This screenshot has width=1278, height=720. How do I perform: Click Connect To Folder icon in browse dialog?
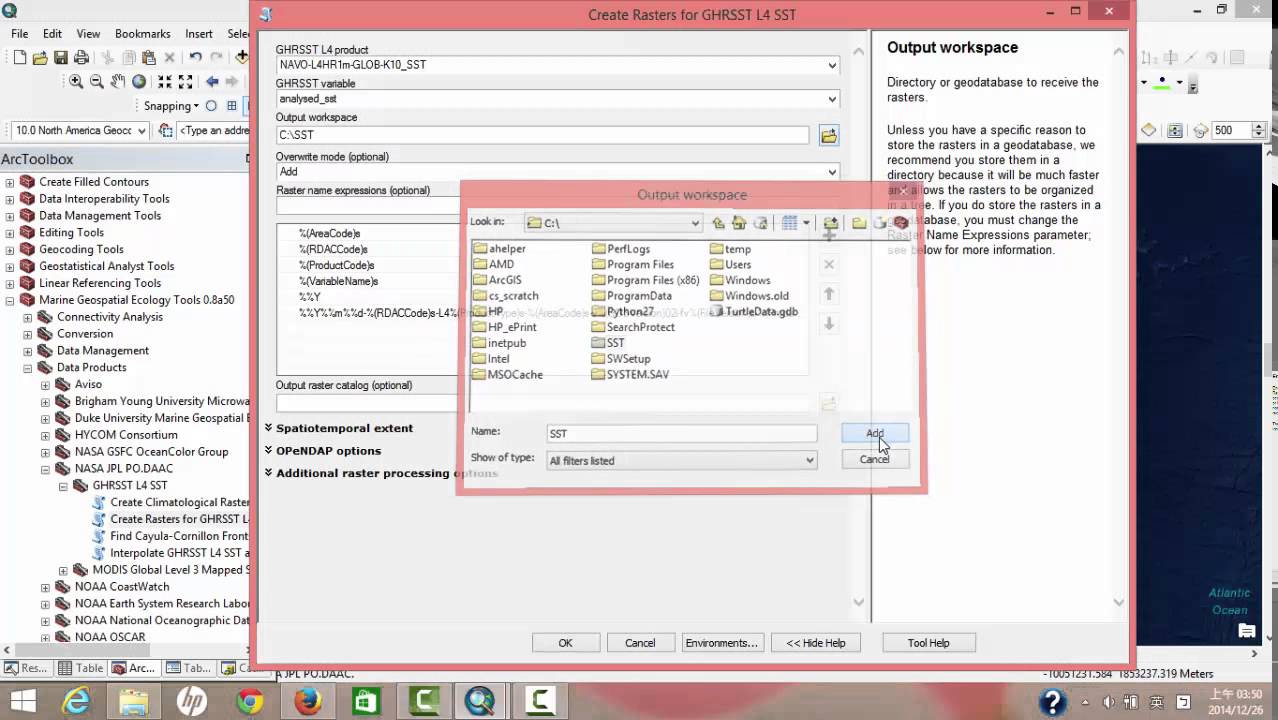point(831,223)
